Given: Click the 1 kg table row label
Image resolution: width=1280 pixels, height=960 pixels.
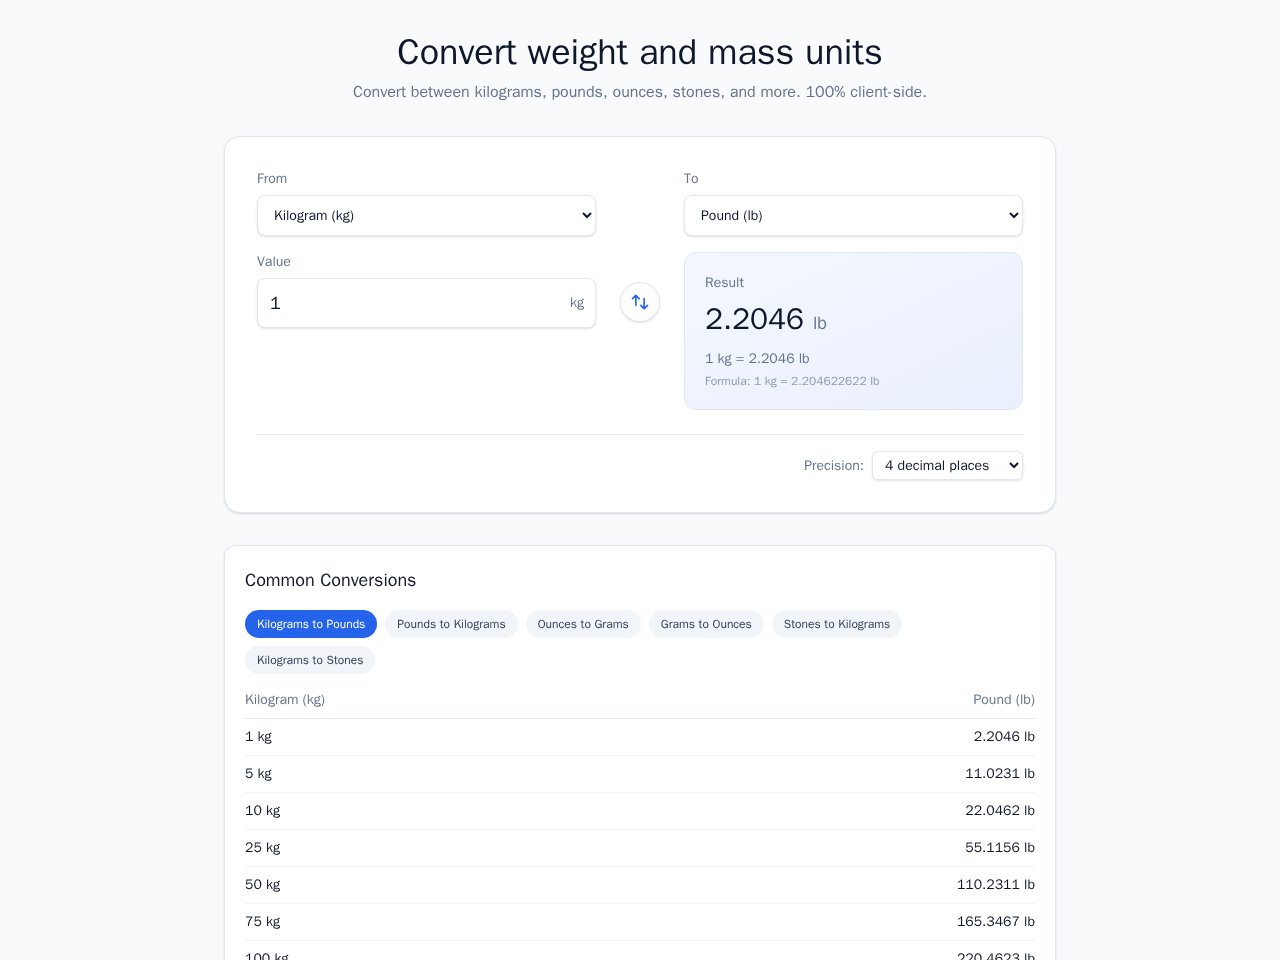Looking at the screenshot, I should pos(258,737).
